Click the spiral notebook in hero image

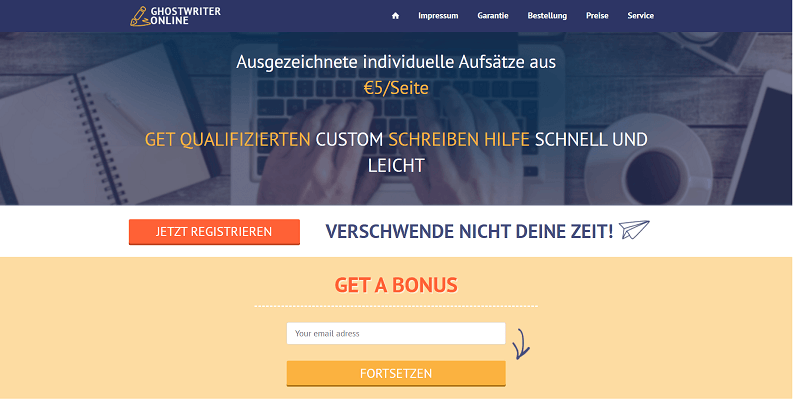(x=107, y=125)
